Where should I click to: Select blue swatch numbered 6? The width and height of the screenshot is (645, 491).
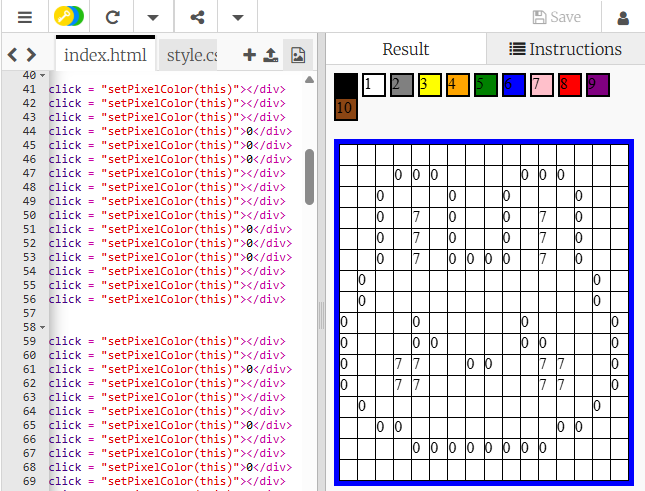(x=514, y=85)
